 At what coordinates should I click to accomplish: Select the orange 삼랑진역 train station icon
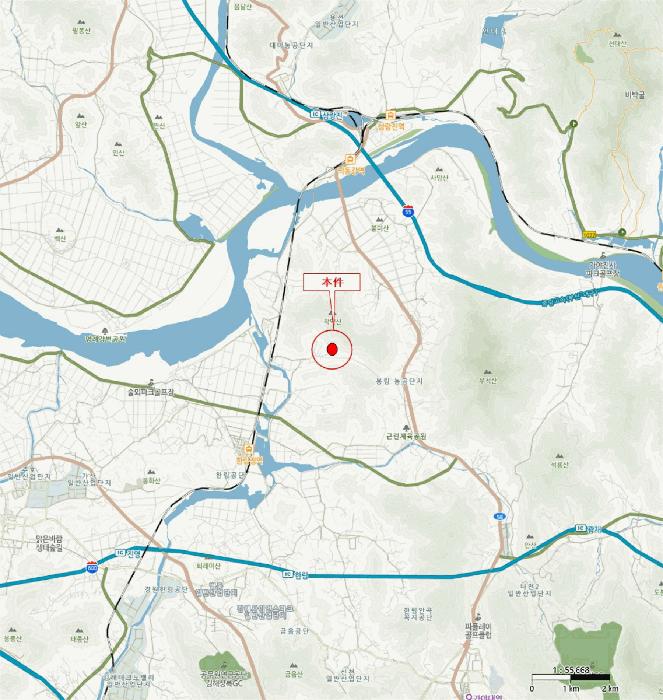(x=391, y=115)
